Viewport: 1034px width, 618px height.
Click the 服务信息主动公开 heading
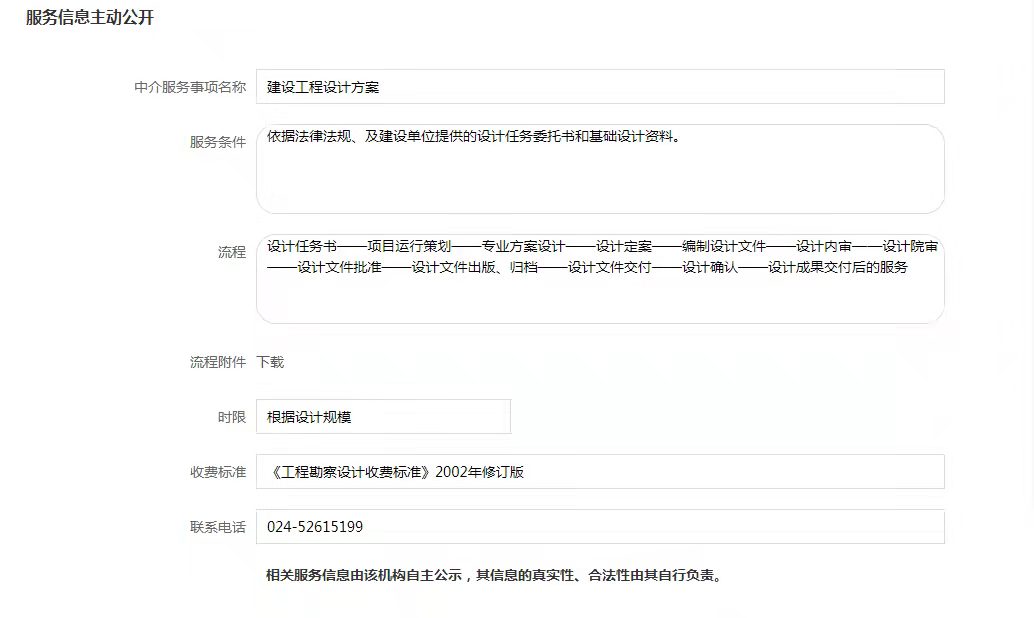[x=90, y=18]
